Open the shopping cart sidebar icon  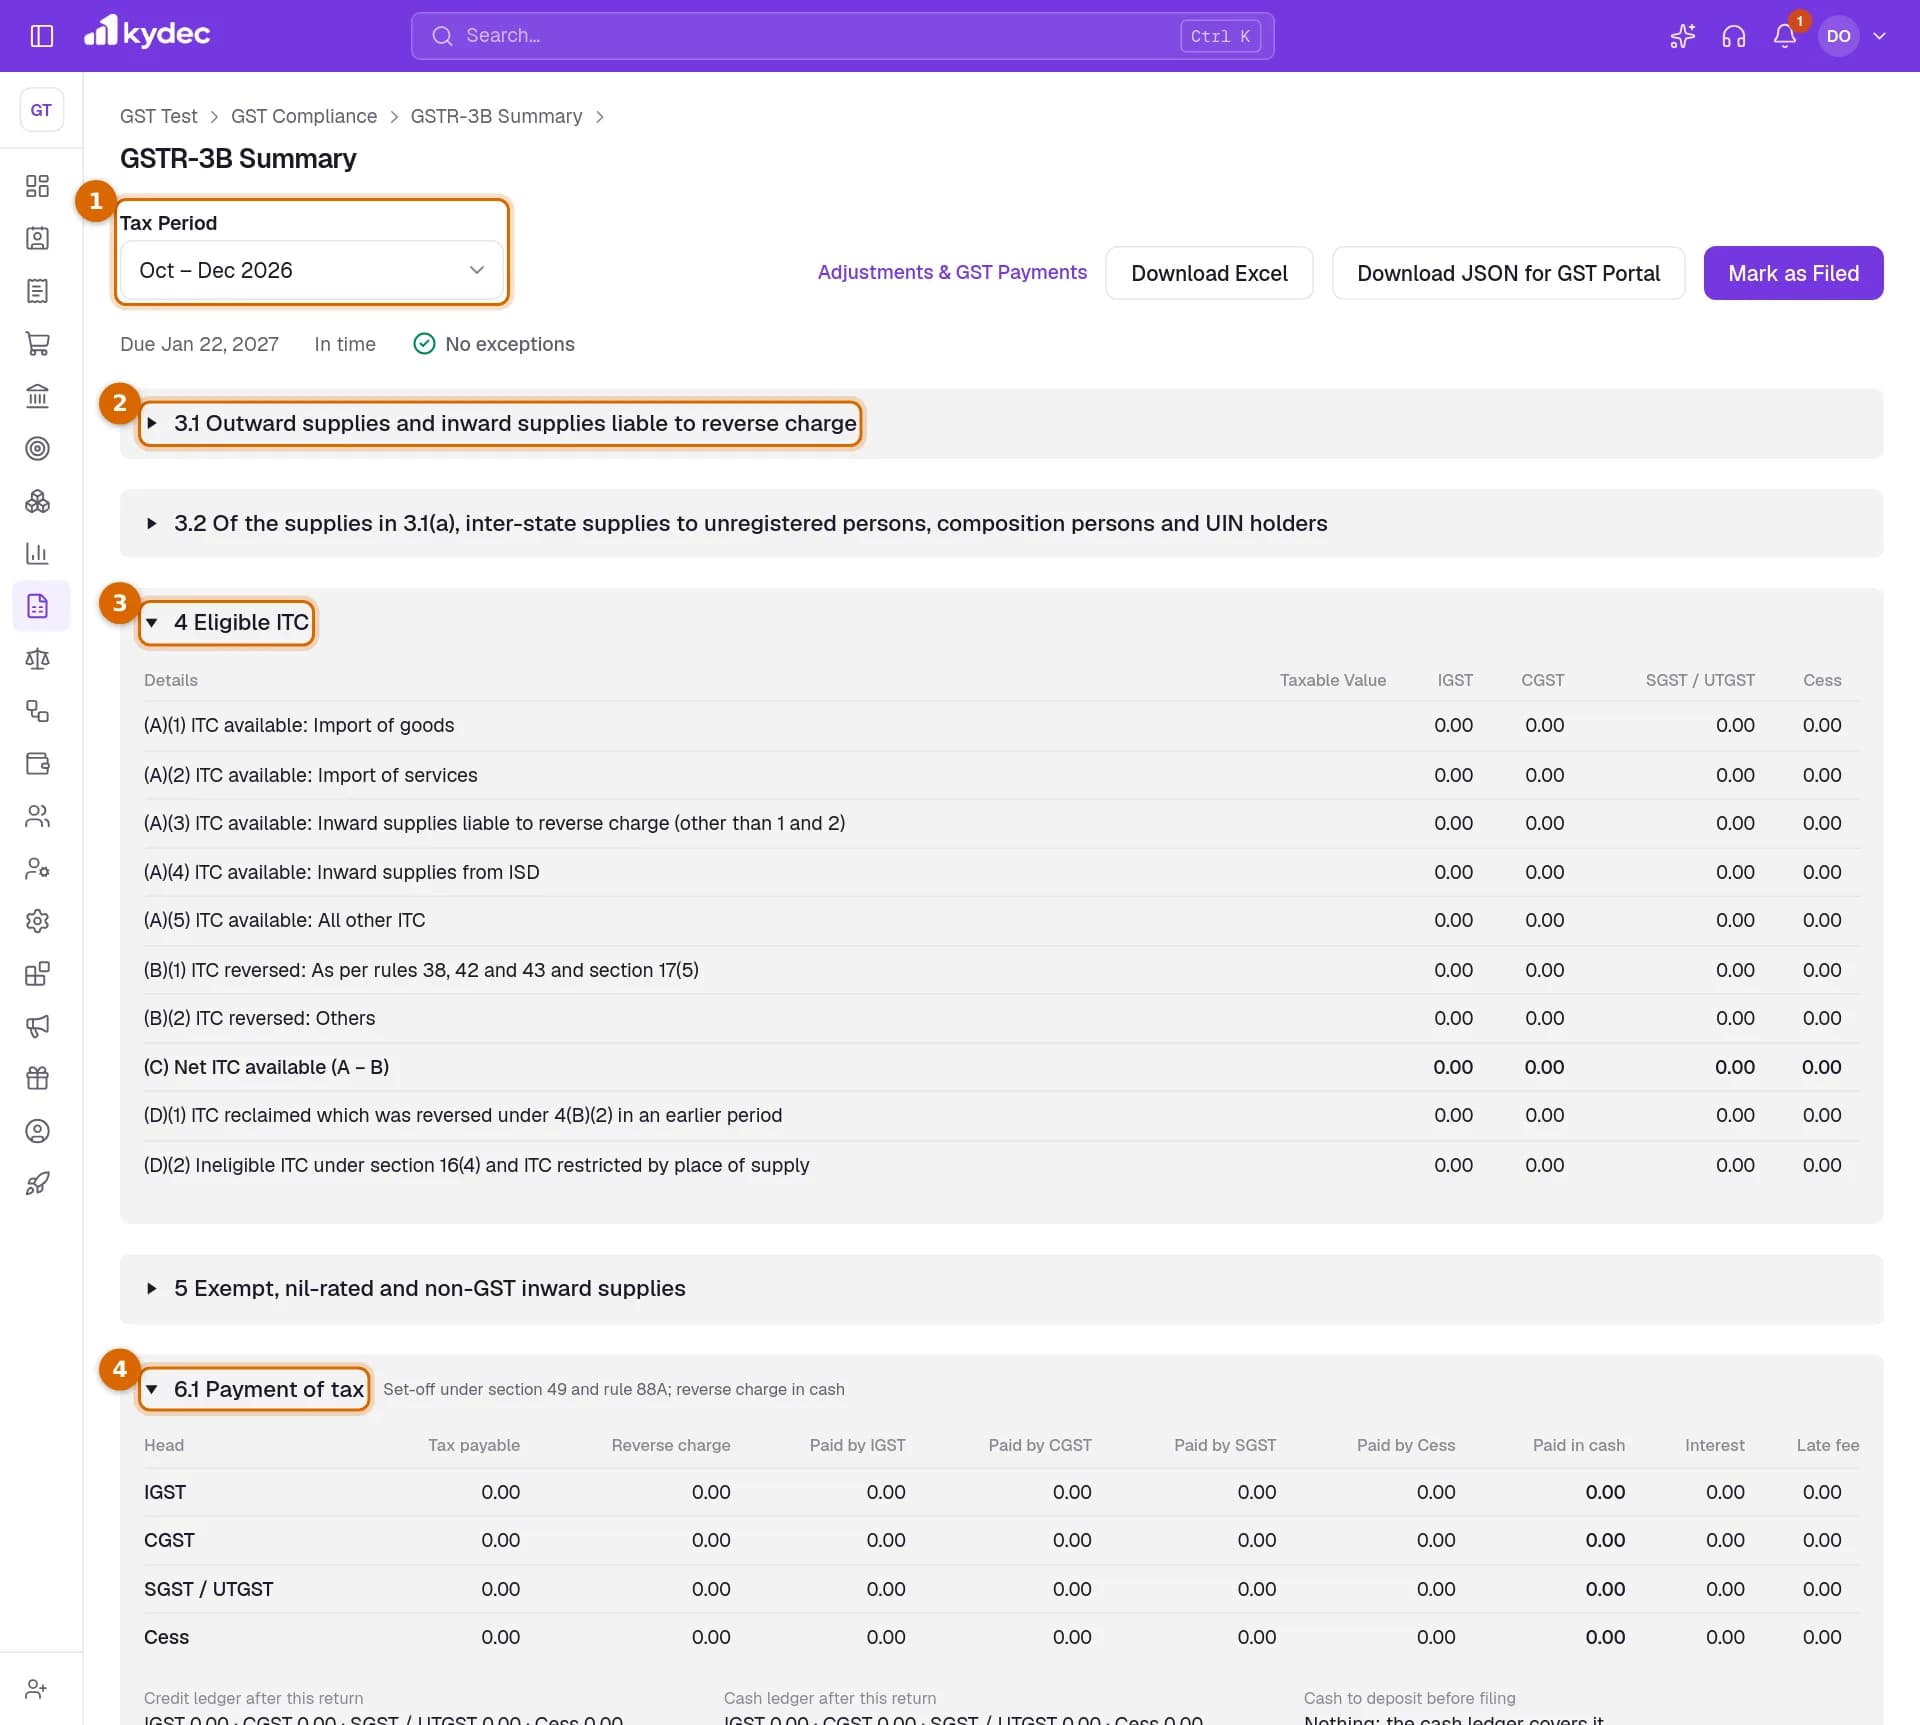coord(38,344)
